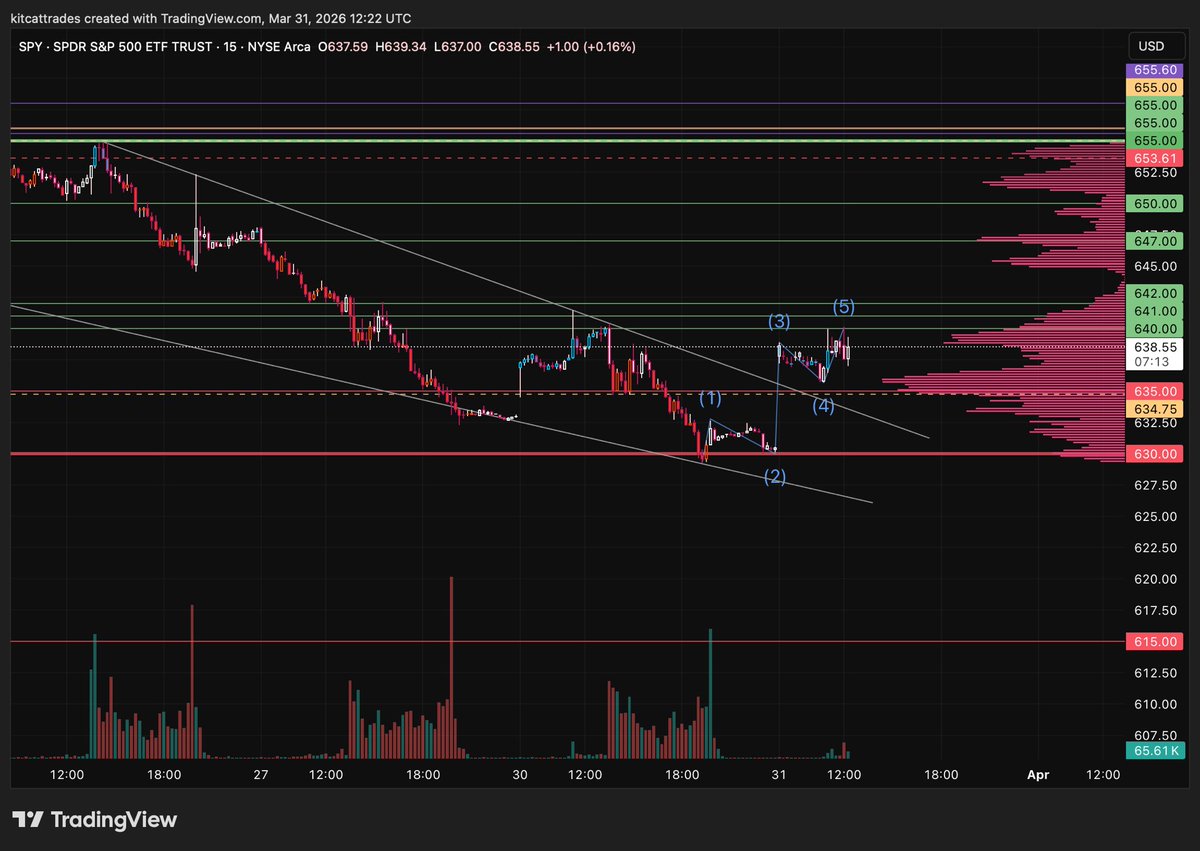The image size is (1200, 851).
Task: Click the red 615.00 price label
Action: (x=1154, y=641)
